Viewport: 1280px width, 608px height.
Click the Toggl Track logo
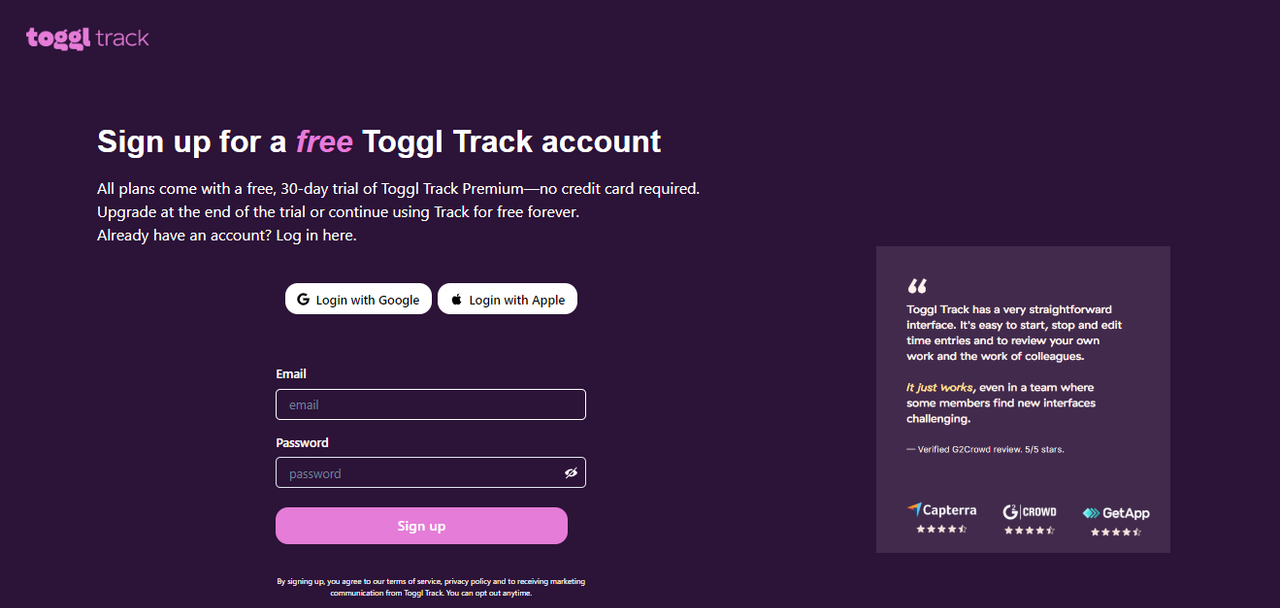(88, 38)
